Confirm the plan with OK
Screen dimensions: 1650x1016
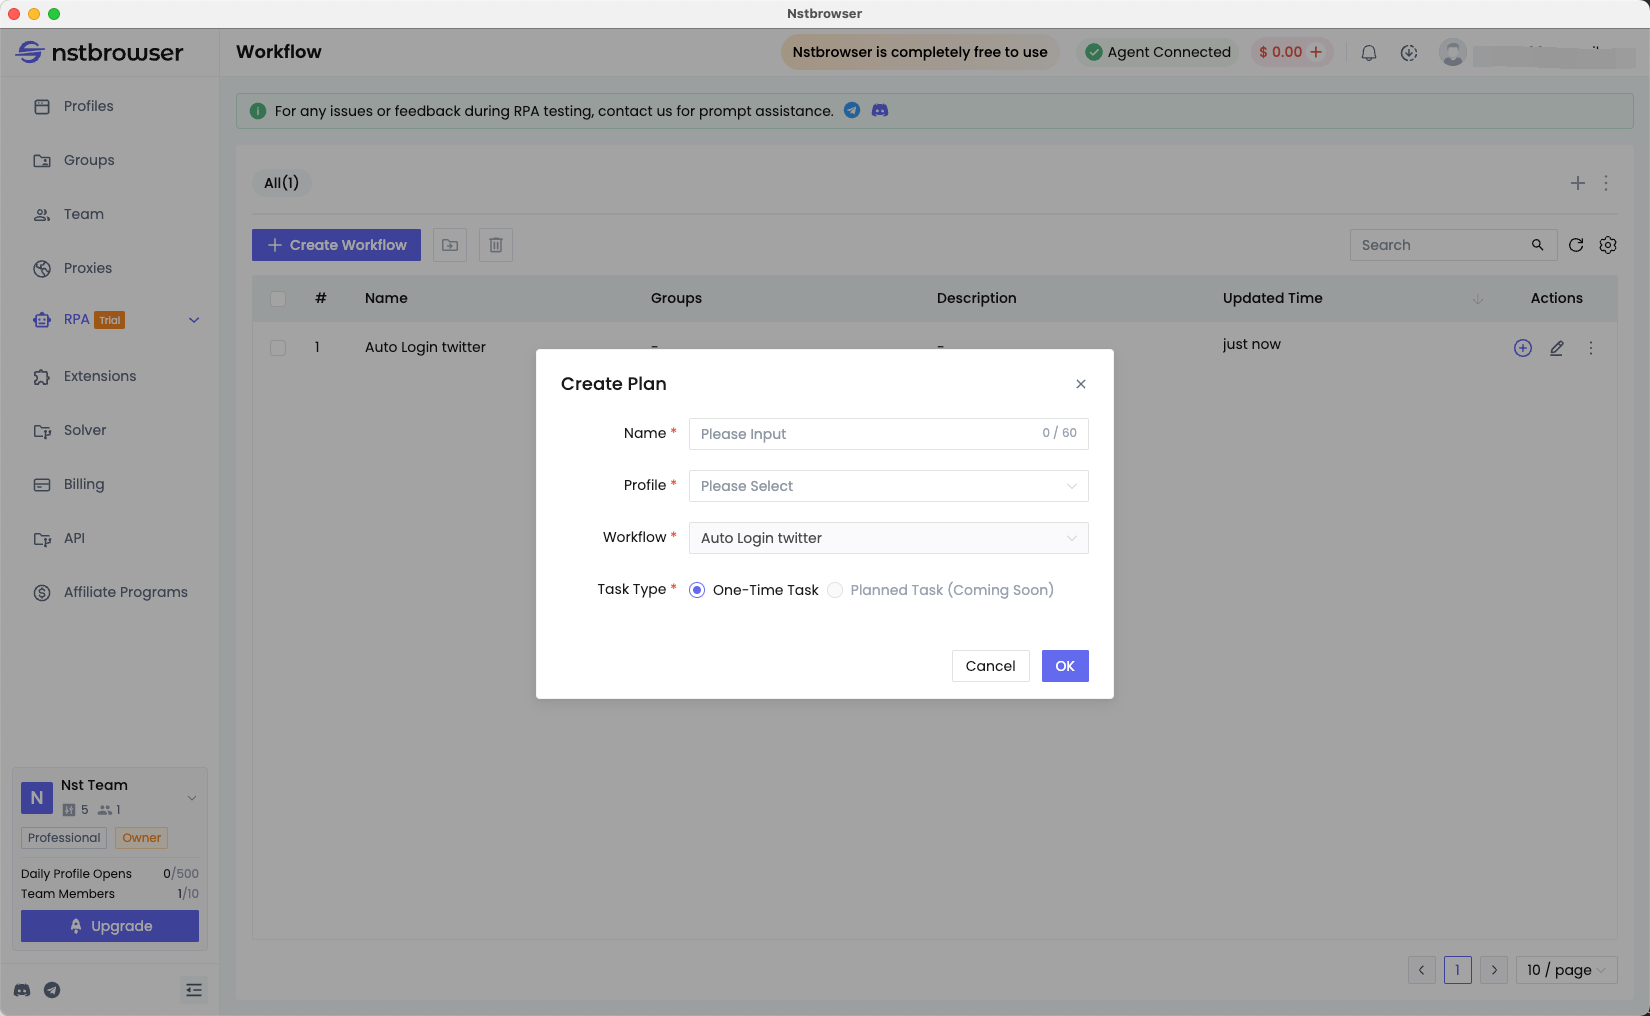pyautogui.click(x=1065, y=666)
